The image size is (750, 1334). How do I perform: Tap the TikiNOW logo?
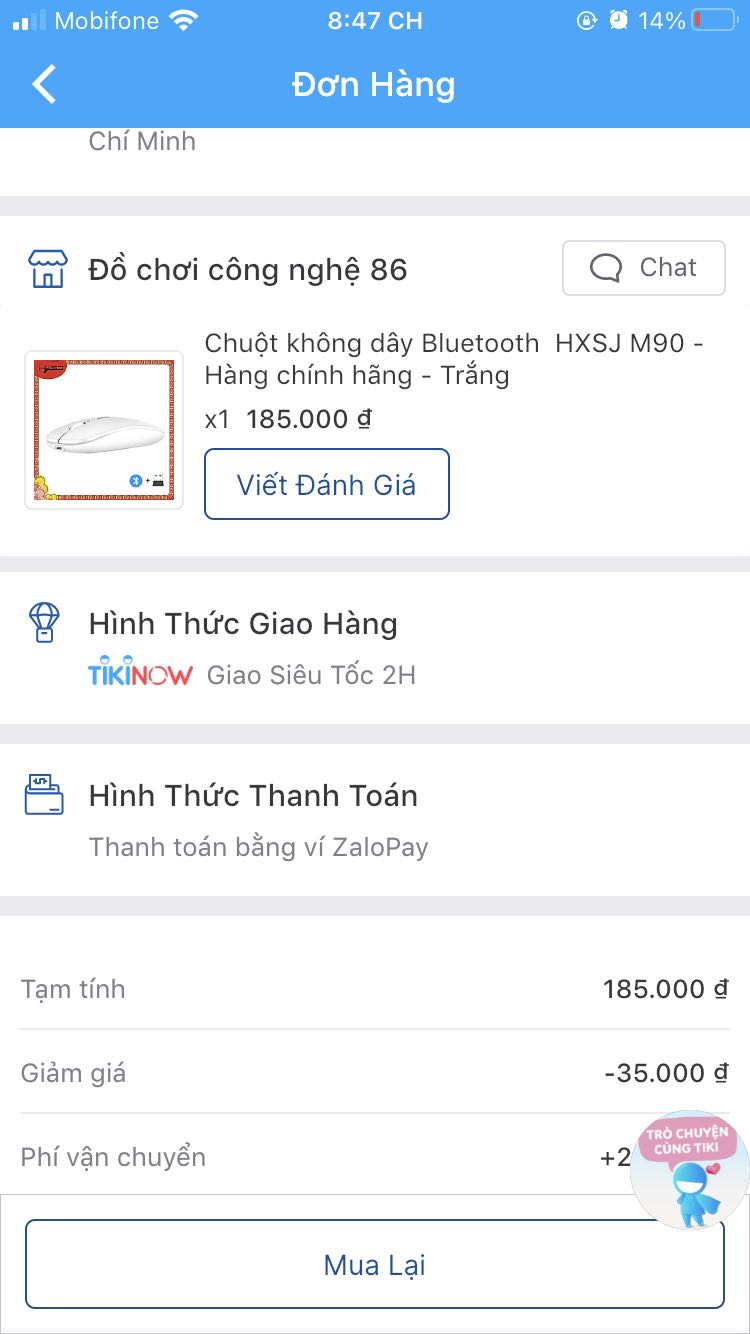pyautogui.click(x=140, y=673)
